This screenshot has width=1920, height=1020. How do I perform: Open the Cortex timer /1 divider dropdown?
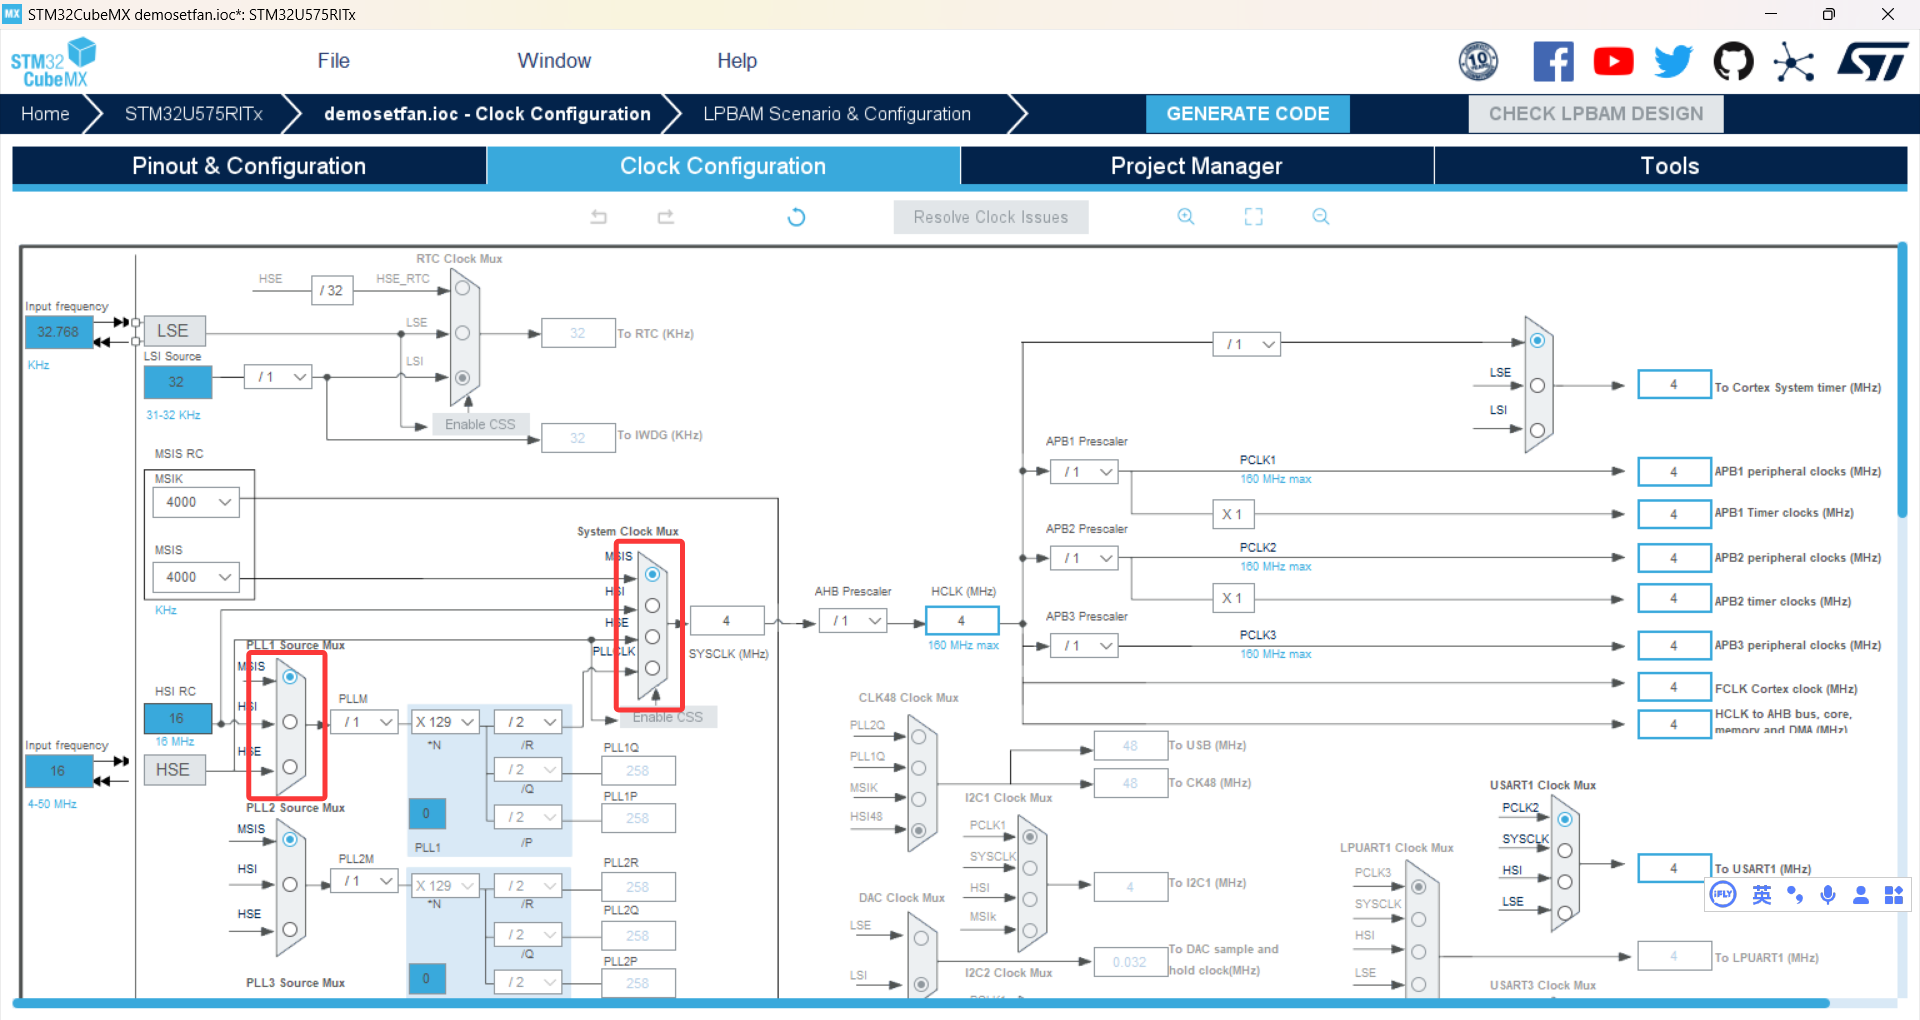(x=1247, y=344)
